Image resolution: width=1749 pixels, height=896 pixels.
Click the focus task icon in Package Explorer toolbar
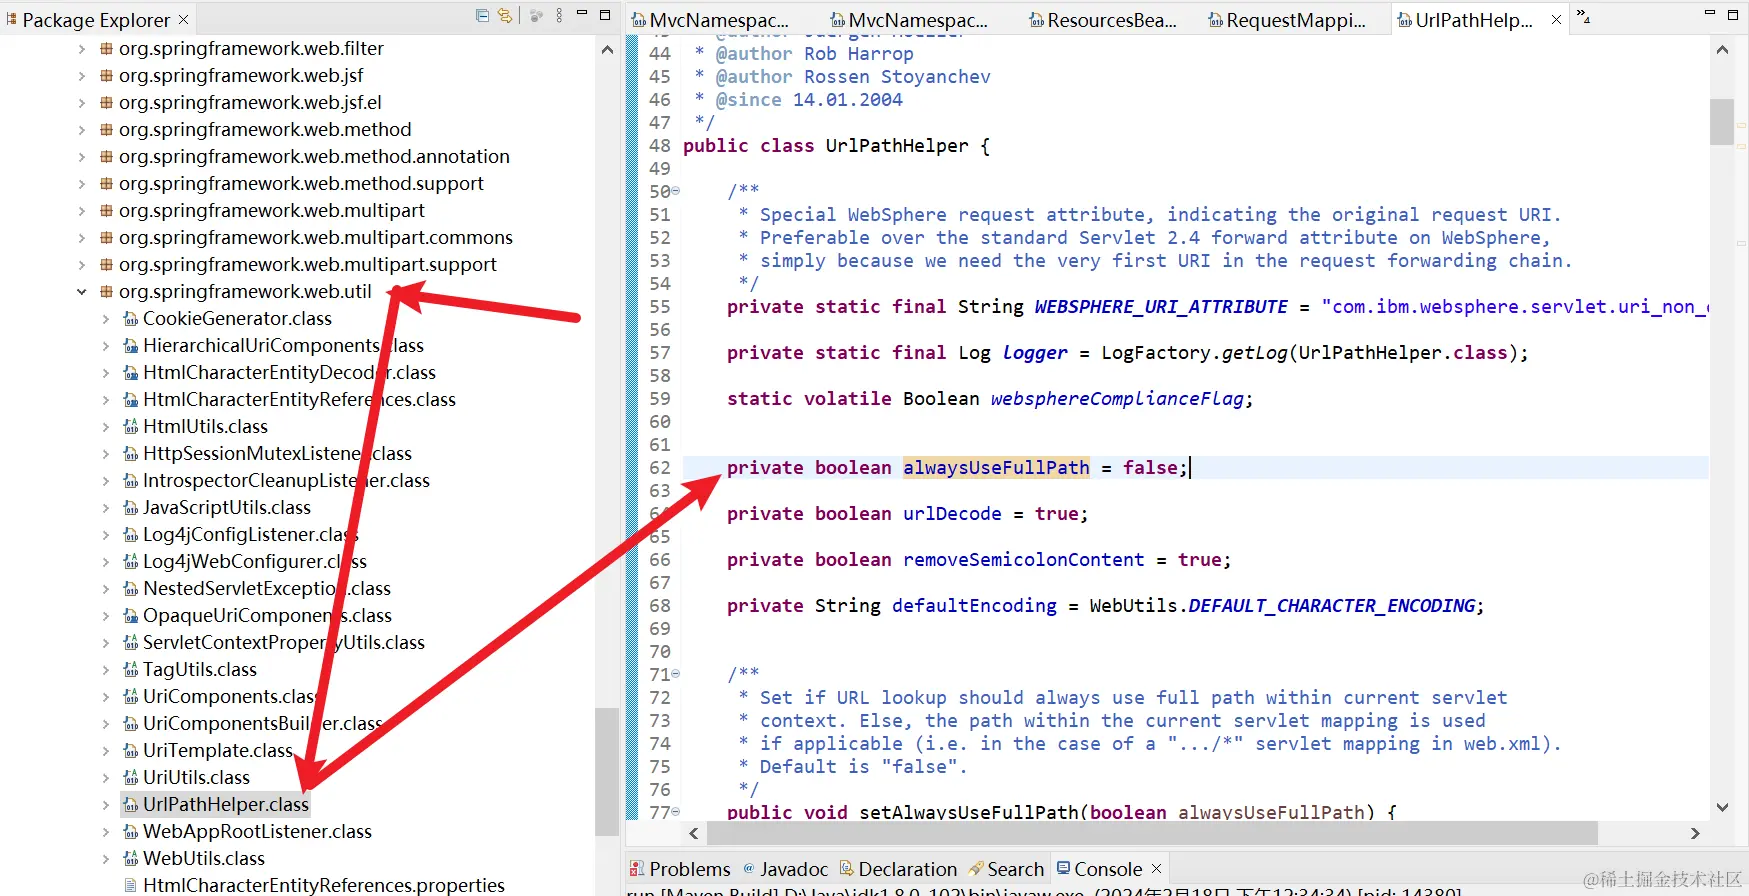(x=536, y=16)
